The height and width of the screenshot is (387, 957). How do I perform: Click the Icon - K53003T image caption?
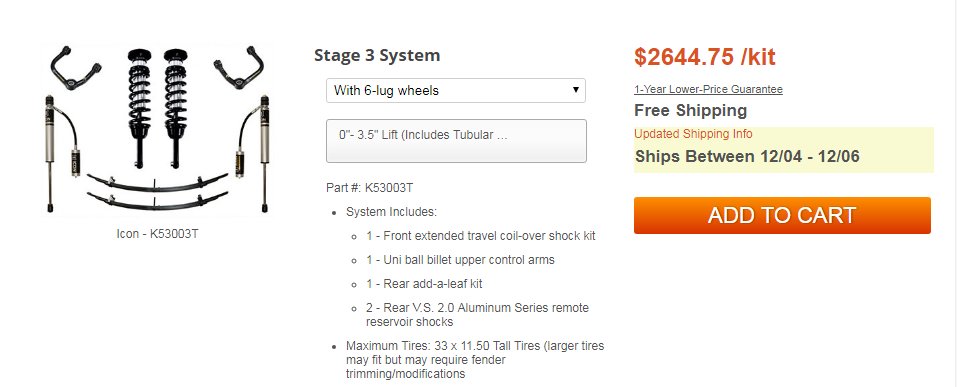click(157, 234)
